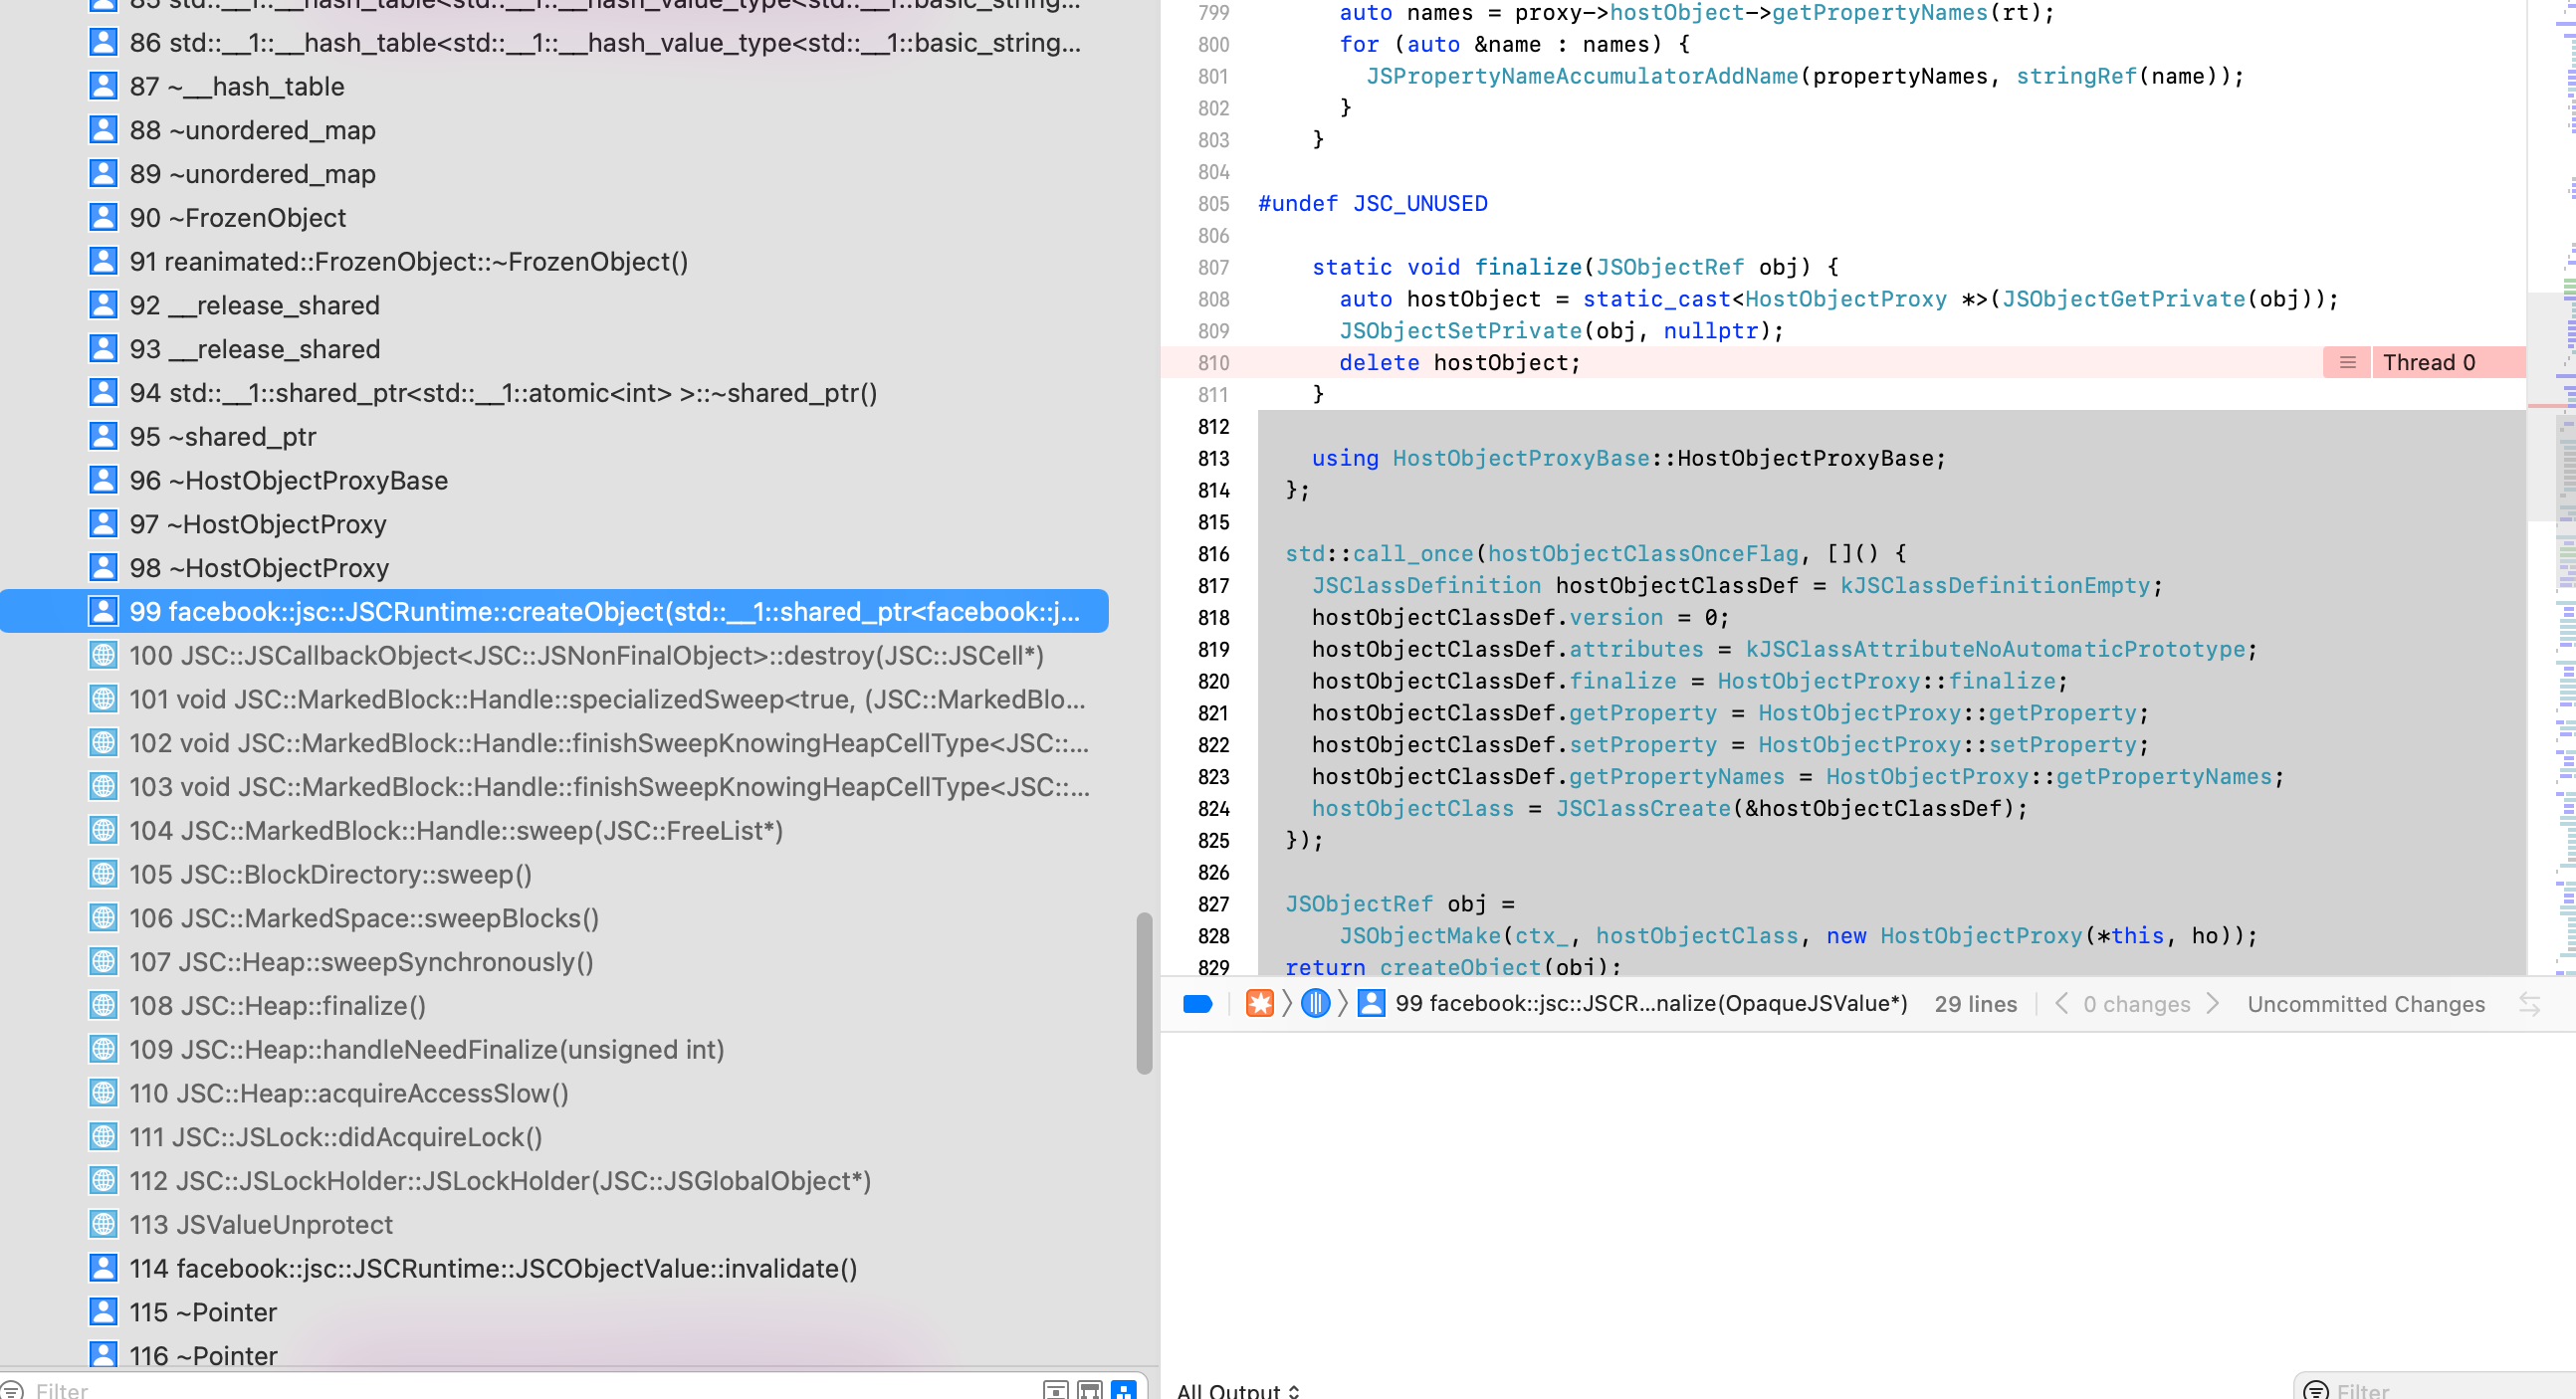The width and height of the screenshot is (2576, 1399).
Task: Click the previous change chevron before '0 changes'
Action: [2062, 1004]
